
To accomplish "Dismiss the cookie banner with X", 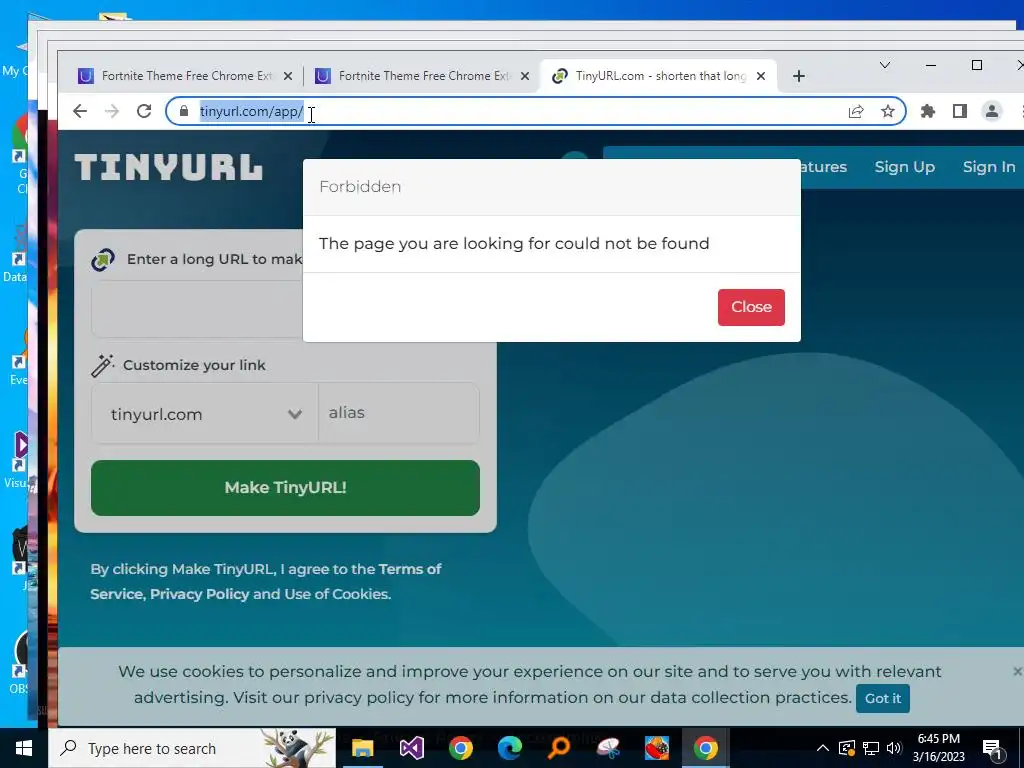I will (1017, 671).
